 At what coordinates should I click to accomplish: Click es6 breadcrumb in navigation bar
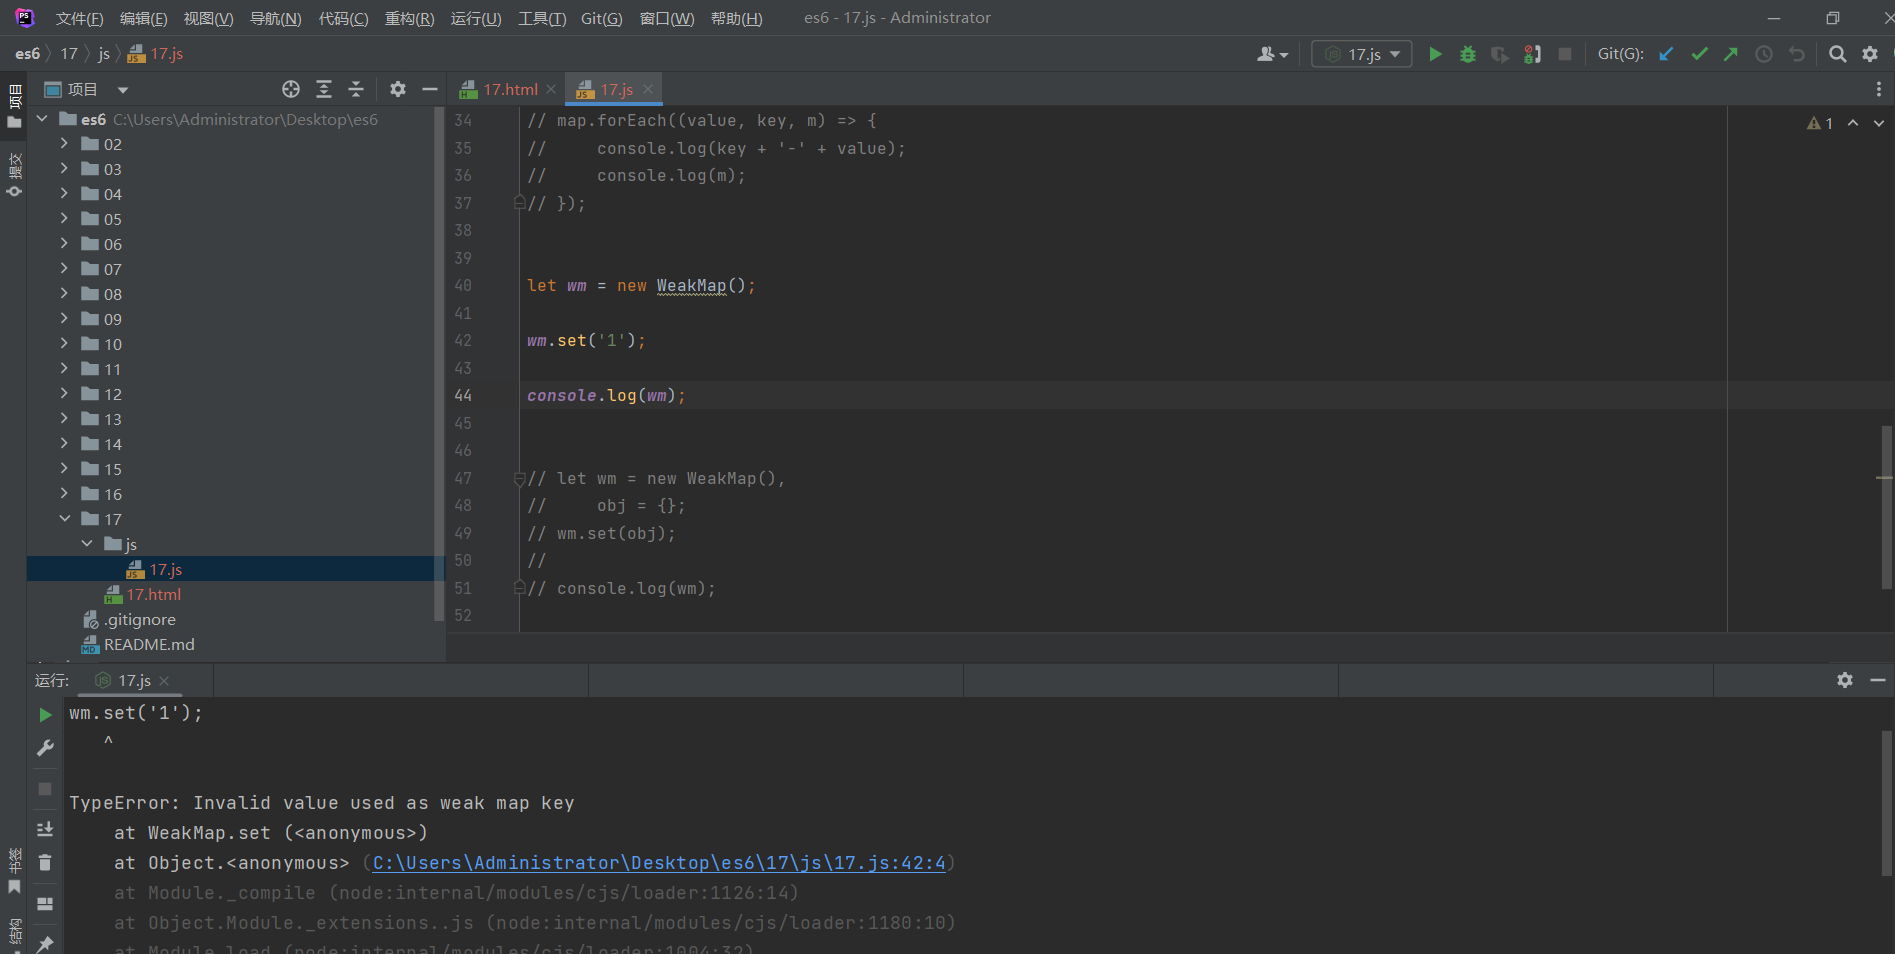click(x=28, y=54)
